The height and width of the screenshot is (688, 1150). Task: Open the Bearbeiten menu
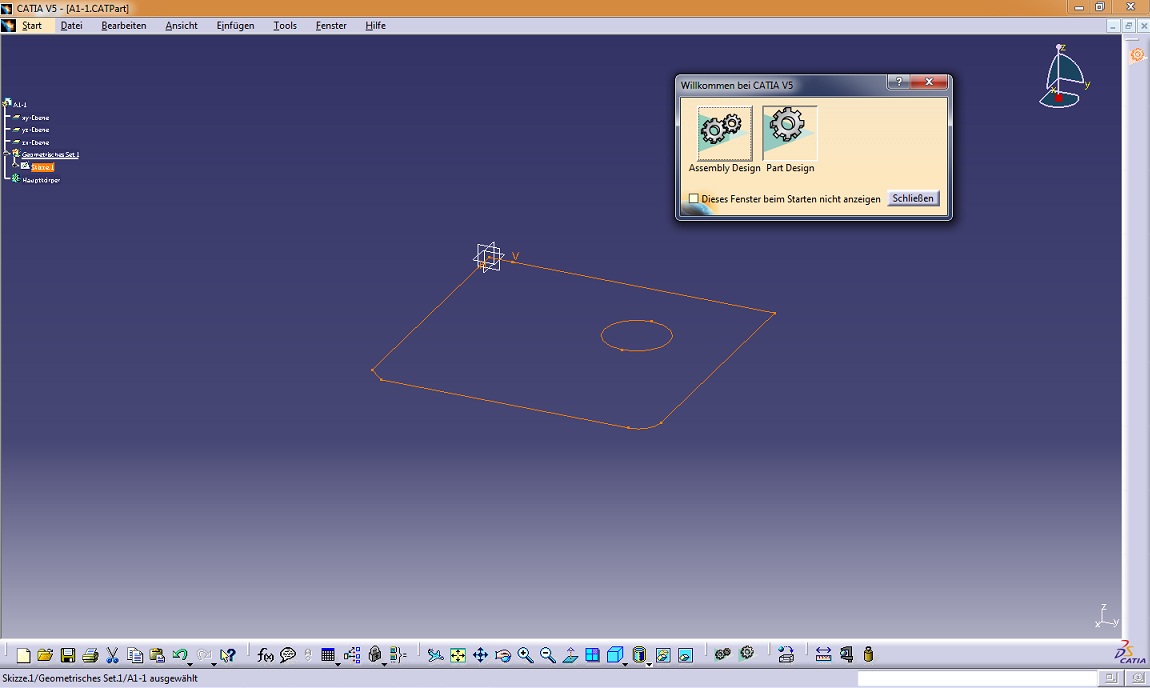click(x=124, y=26)
